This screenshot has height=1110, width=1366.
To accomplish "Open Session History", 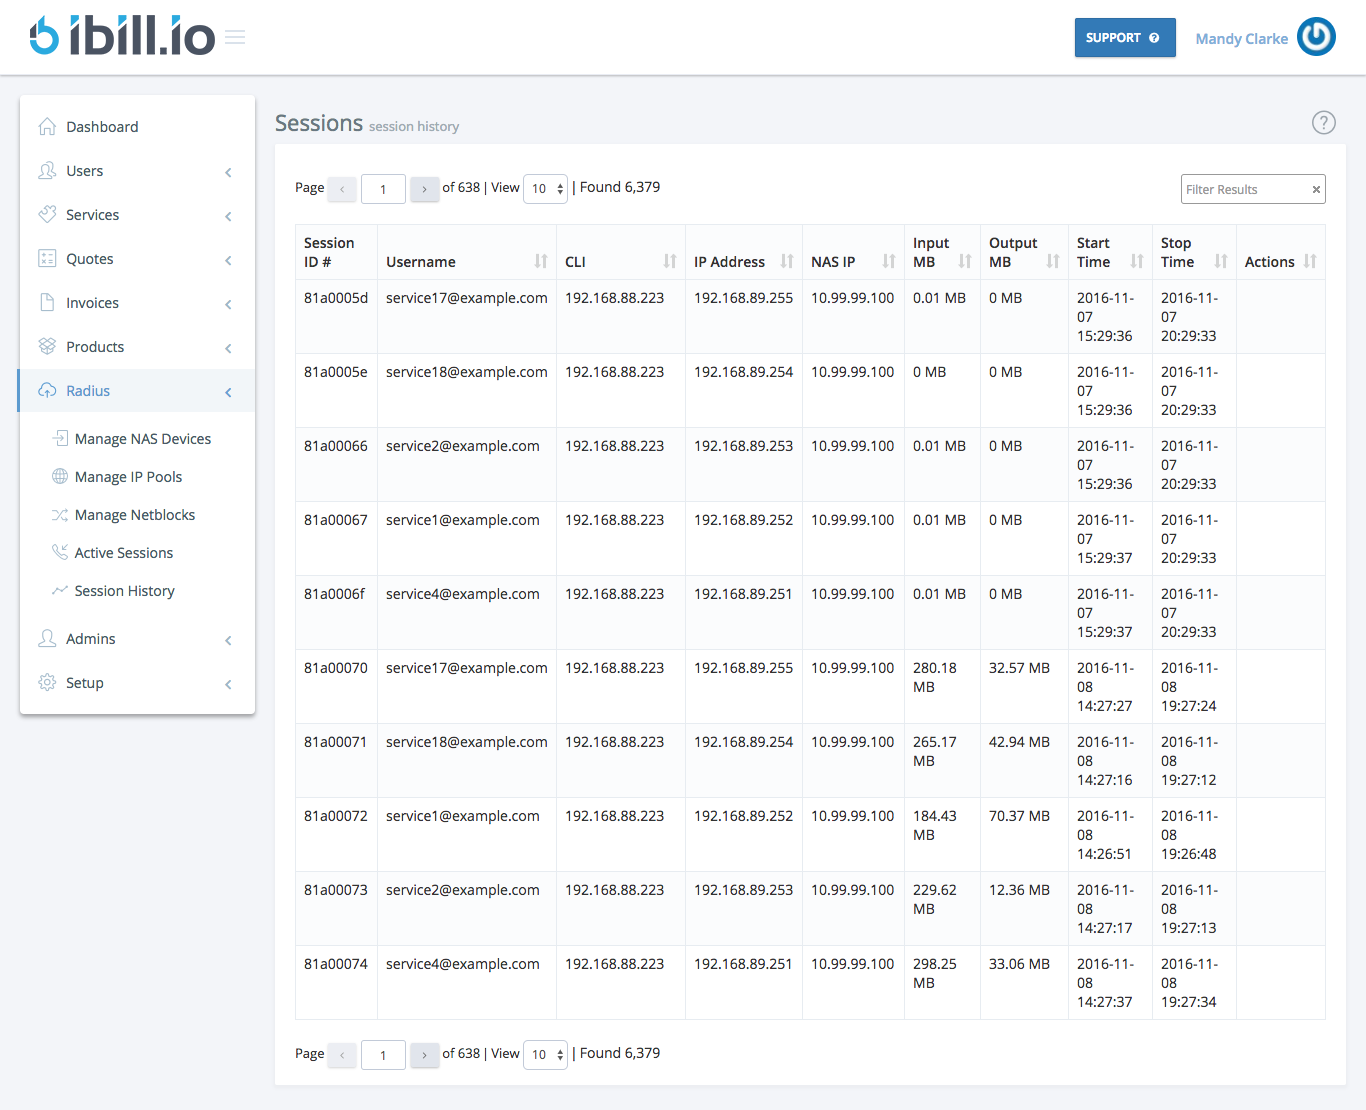I will 124,590.
